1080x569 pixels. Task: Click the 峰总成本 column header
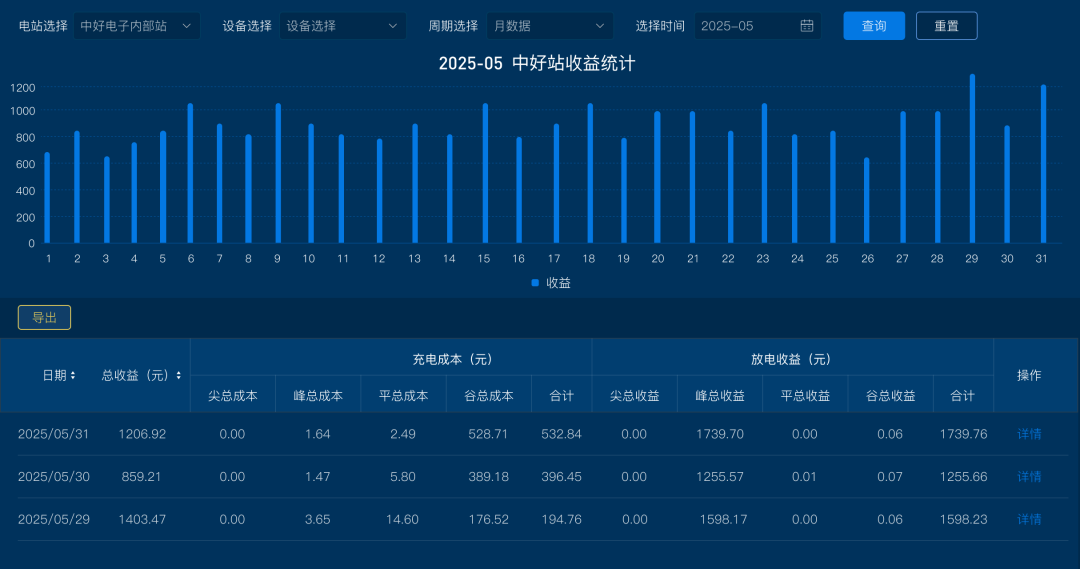point(318,396)
